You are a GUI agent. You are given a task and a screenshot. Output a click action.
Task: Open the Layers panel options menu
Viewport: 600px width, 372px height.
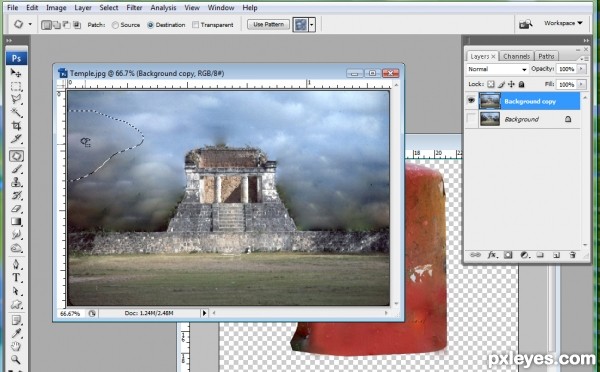[584, 59]
